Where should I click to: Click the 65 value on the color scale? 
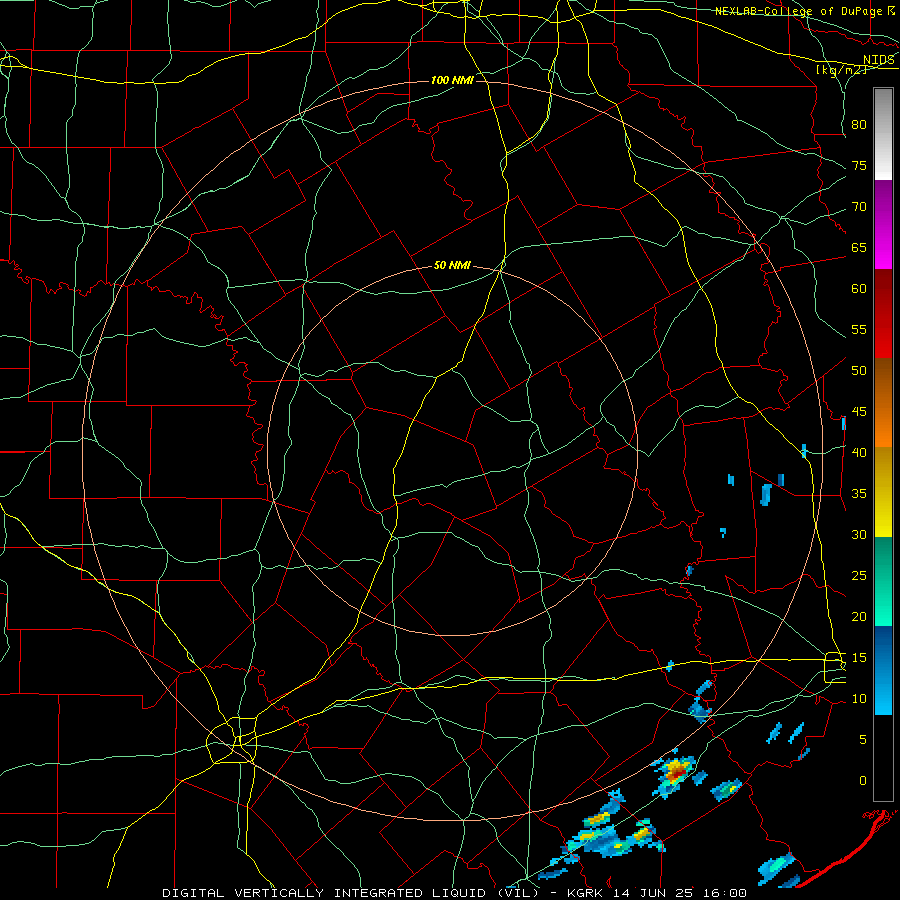pyautogui.click(x=859, y=247)
